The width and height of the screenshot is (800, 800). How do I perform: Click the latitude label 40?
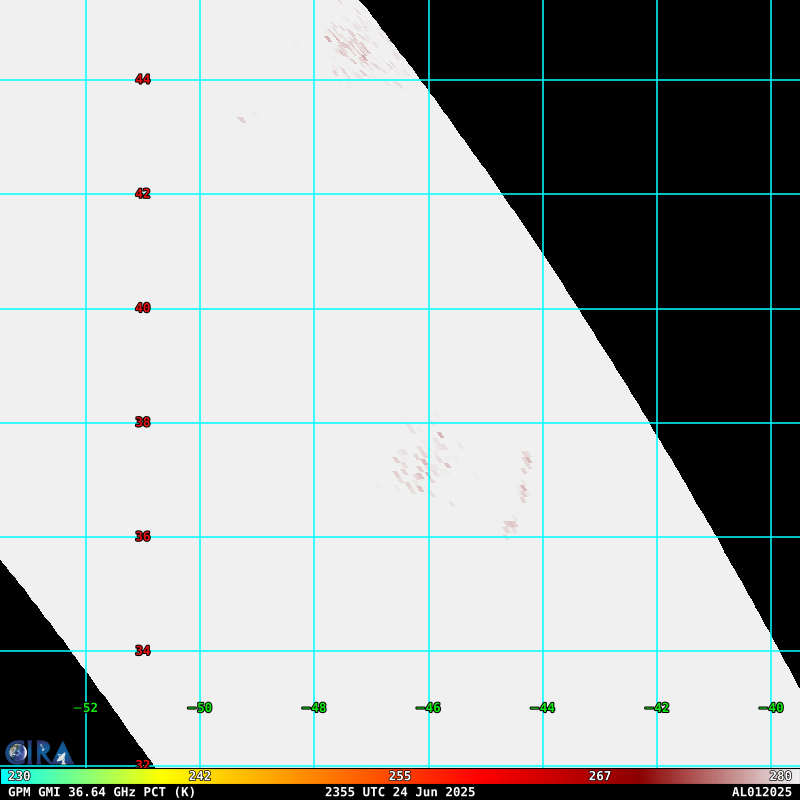pyautogui.click(x=143, y=308)
